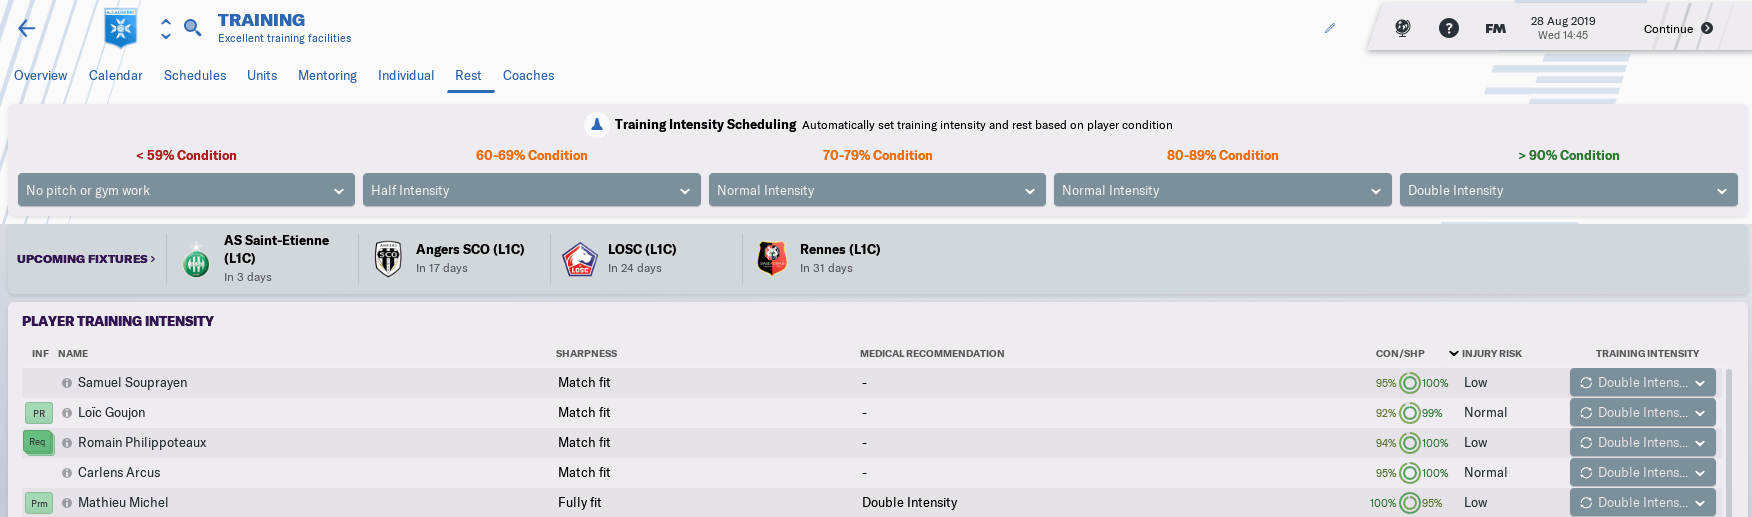Click the back arrow icon

click(x=27, y=28)
